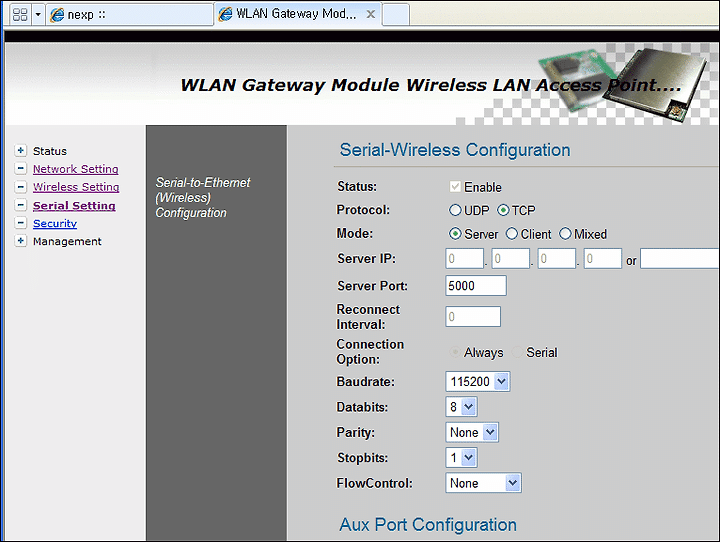This screenshot has width=720, height=542.
Task: Open the Parity dropdown showing None
Action: [x=472, y=432]
